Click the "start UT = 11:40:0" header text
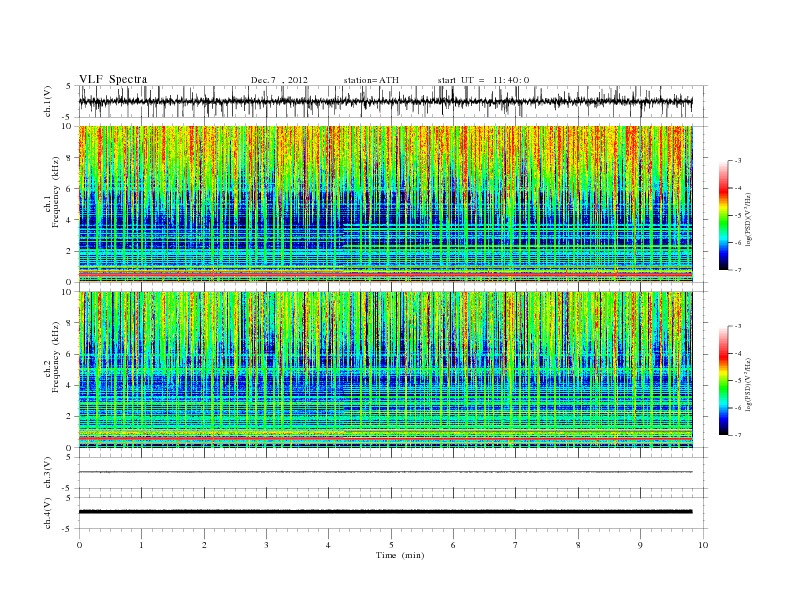The height and width of the screenshot is (612, 792). pyautogui.click(x=483, y=80)
